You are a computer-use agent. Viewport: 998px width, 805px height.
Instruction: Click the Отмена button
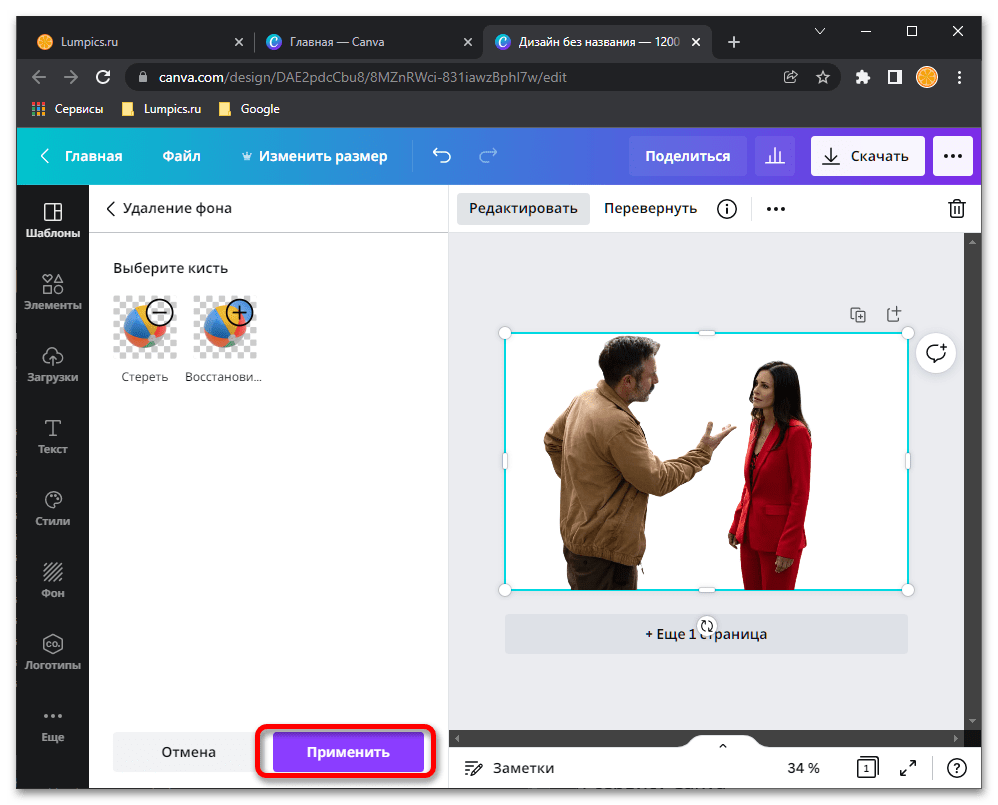point(186,752)
